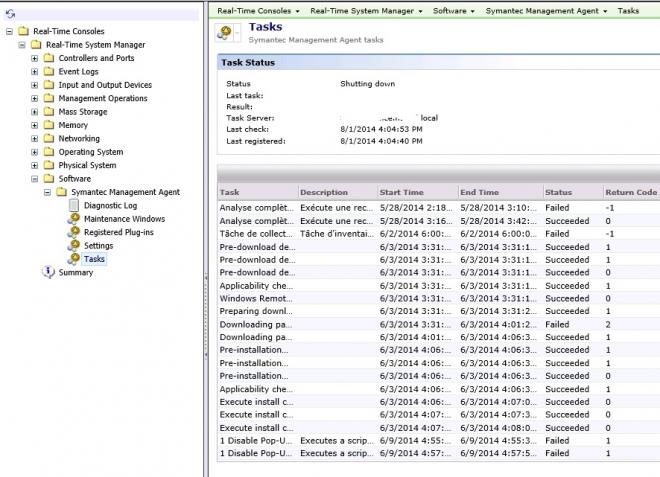The width and height of the screenshot is (660, 477).
Task: Sort by the Return Code column header
Action: click(x=631, y=192)
